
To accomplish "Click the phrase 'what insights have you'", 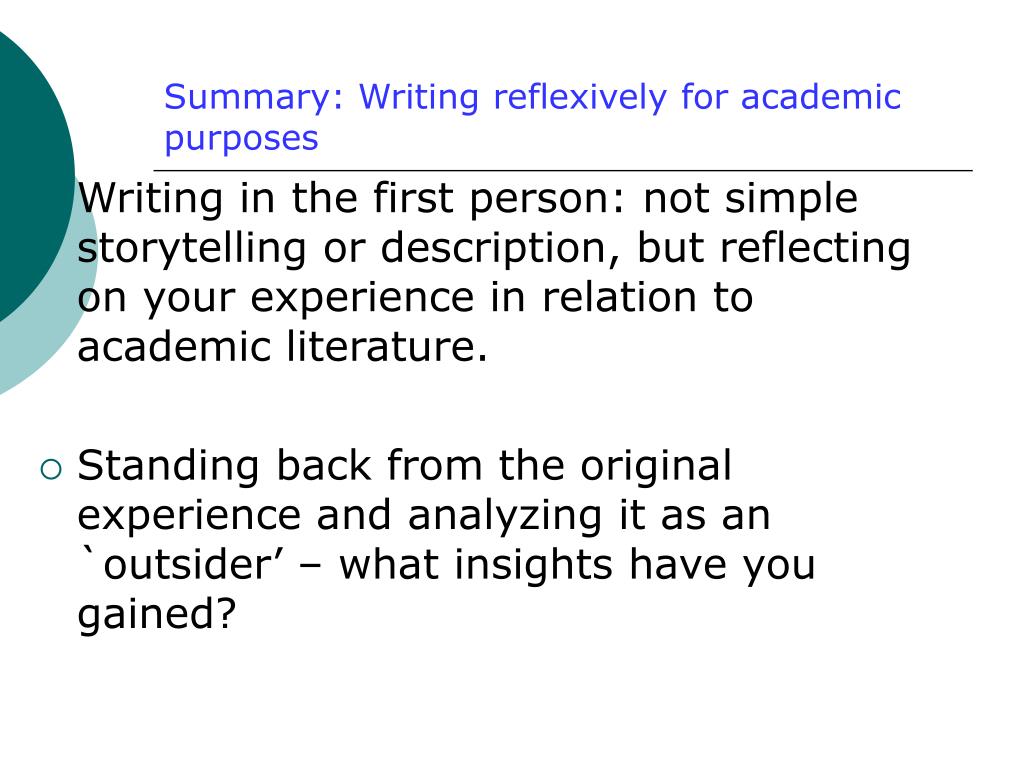I will (x=577, y=565).
